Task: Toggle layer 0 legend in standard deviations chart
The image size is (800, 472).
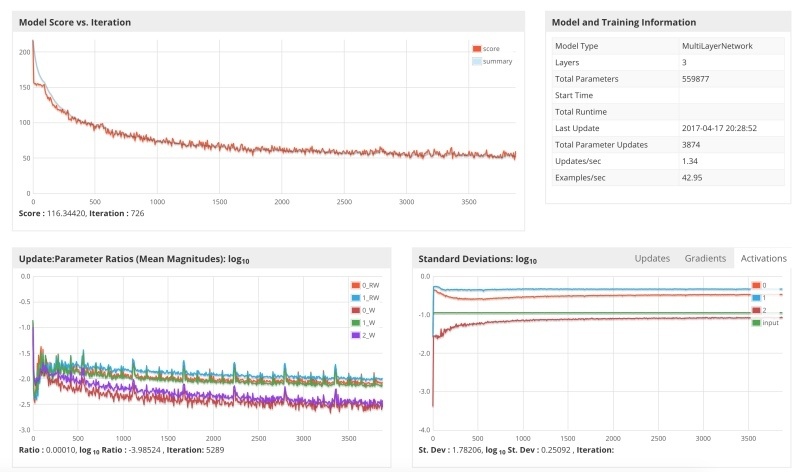Action: coord(759,285)
